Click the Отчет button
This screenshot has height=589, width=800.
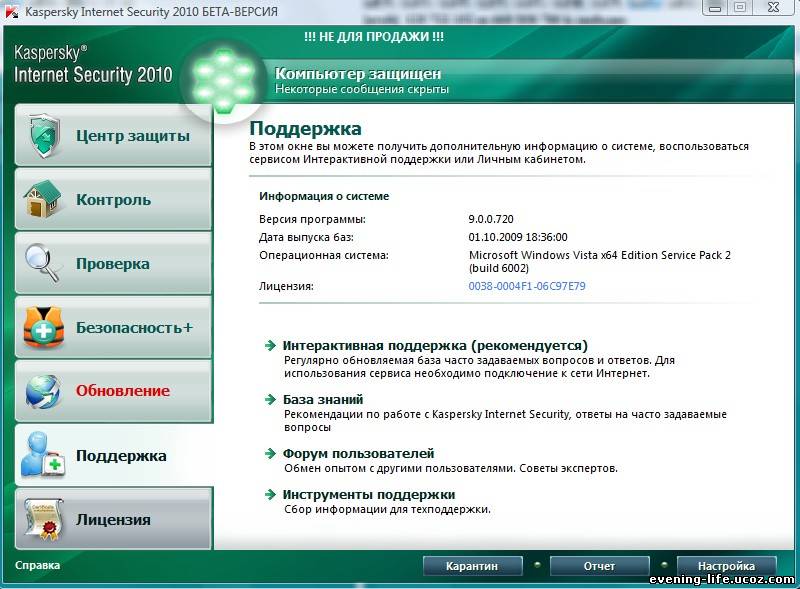(599, 566)
